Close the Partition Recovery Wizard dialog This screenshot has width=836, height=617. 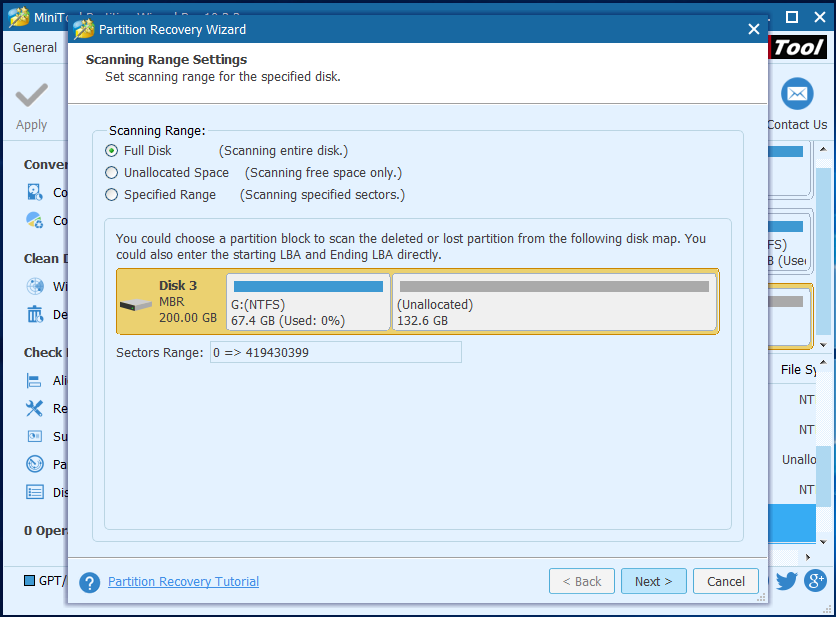coord(753,29)
